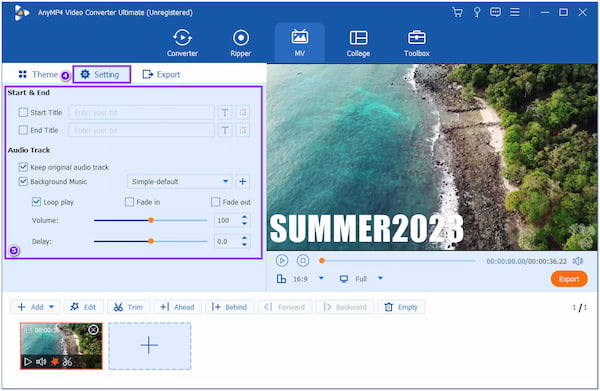Open Start Title font settings icon
The image size is (600, 391).
(x=225, y=112)
